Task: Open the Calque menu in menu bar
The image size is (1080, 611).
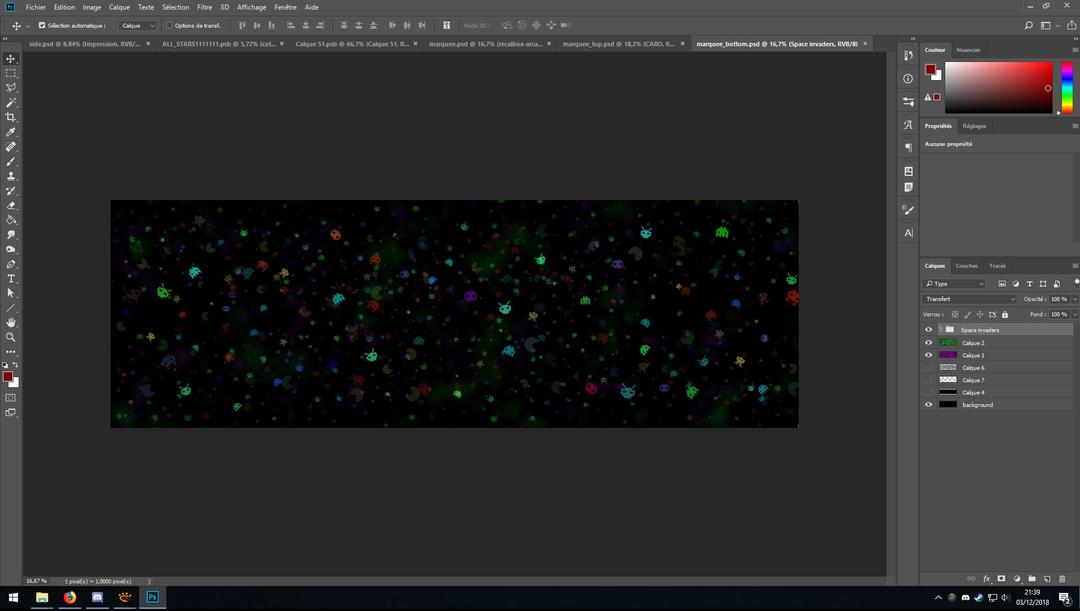Action: (119, 7)
